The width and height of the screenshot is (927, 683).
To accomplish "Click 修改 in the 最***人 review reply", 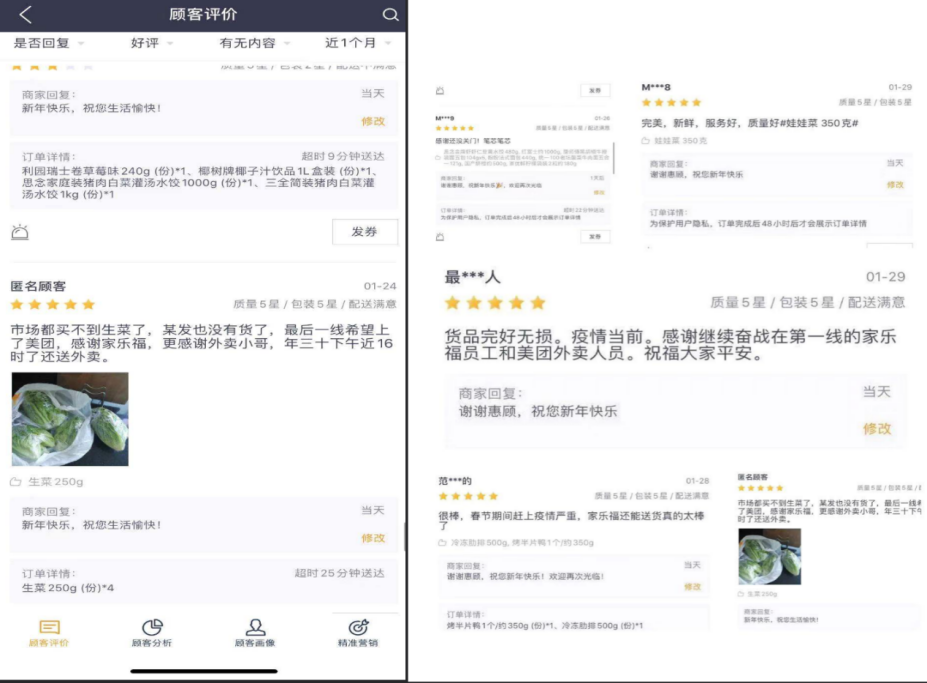I will (876, 429).
